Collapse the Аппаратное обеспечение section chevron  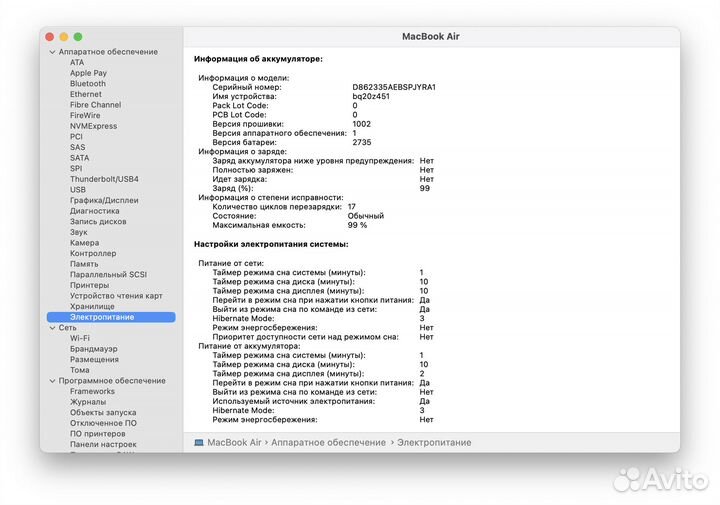(x=52, y=52)
